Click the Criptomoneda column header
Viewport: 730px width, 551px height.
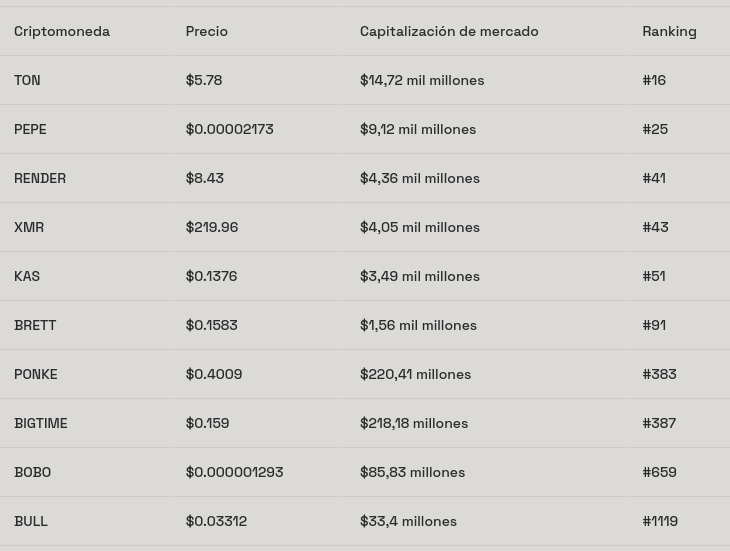click(62, 31)
